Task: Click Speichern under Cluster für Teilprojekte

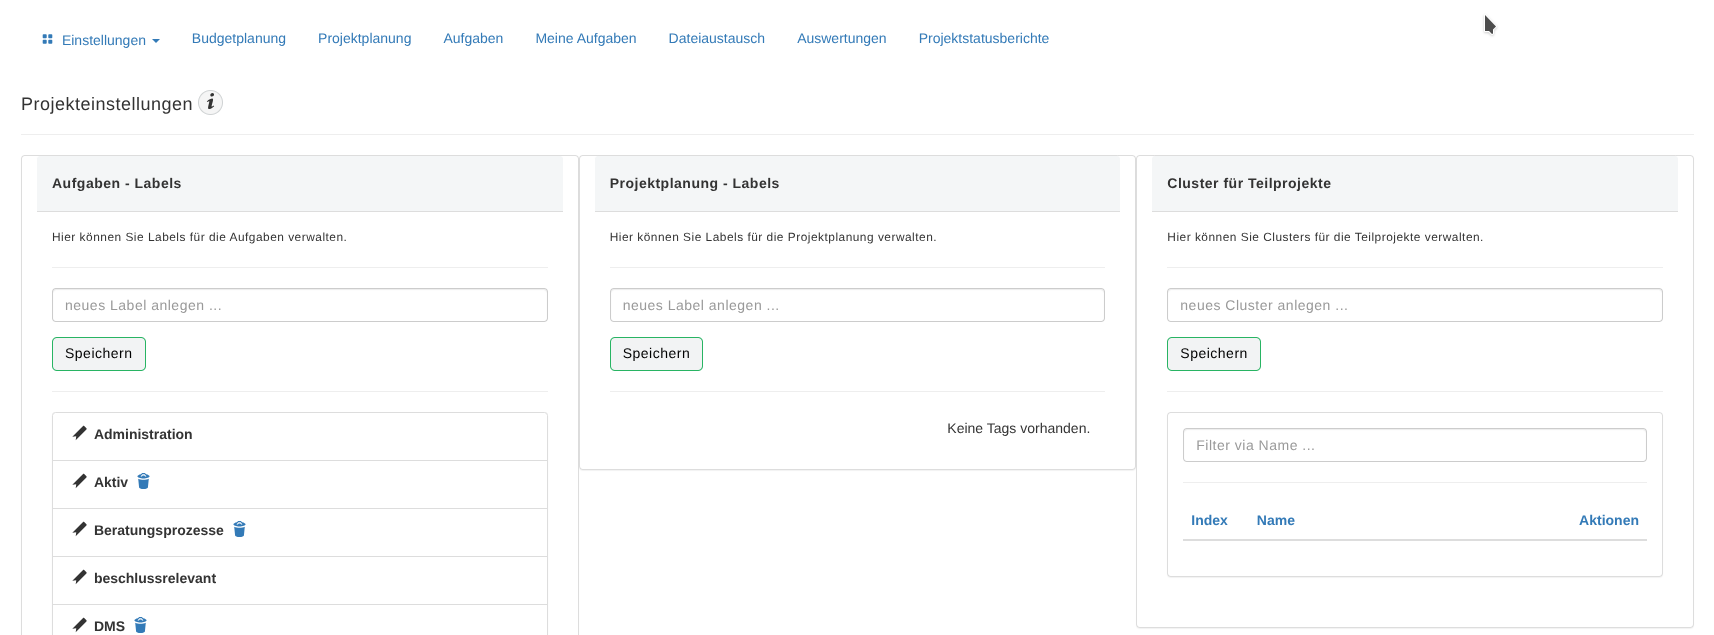Action: tap(1213, 353)
